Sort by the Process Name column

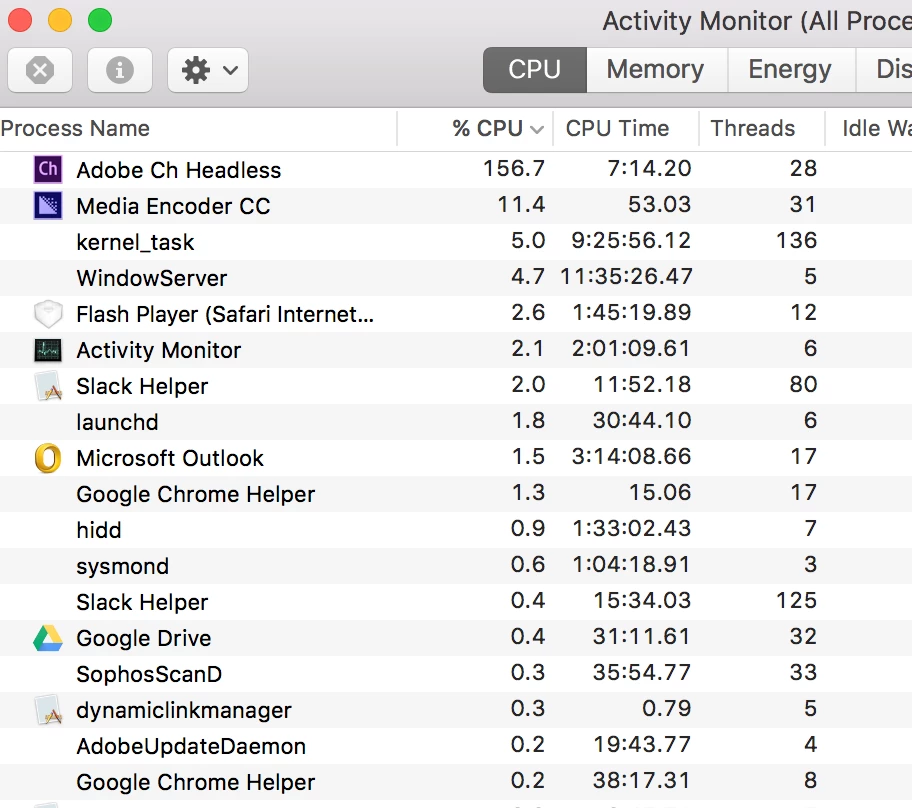198,129
